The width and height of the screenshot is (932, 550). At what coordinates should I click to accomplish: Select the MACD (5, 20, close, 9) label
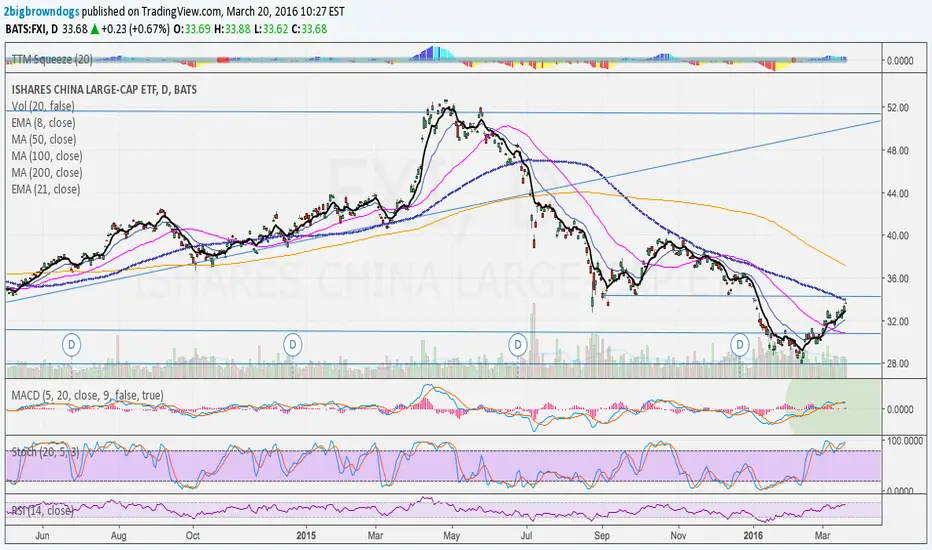point(87,395)
